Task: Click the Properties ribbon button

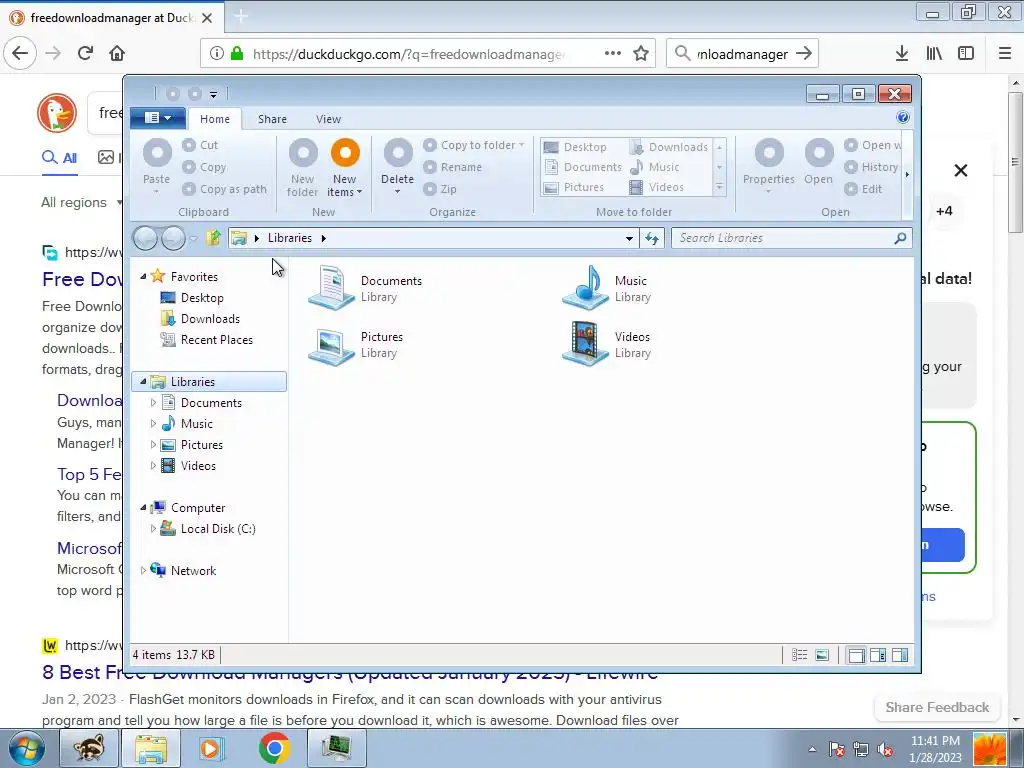Action: pos(769,166)
